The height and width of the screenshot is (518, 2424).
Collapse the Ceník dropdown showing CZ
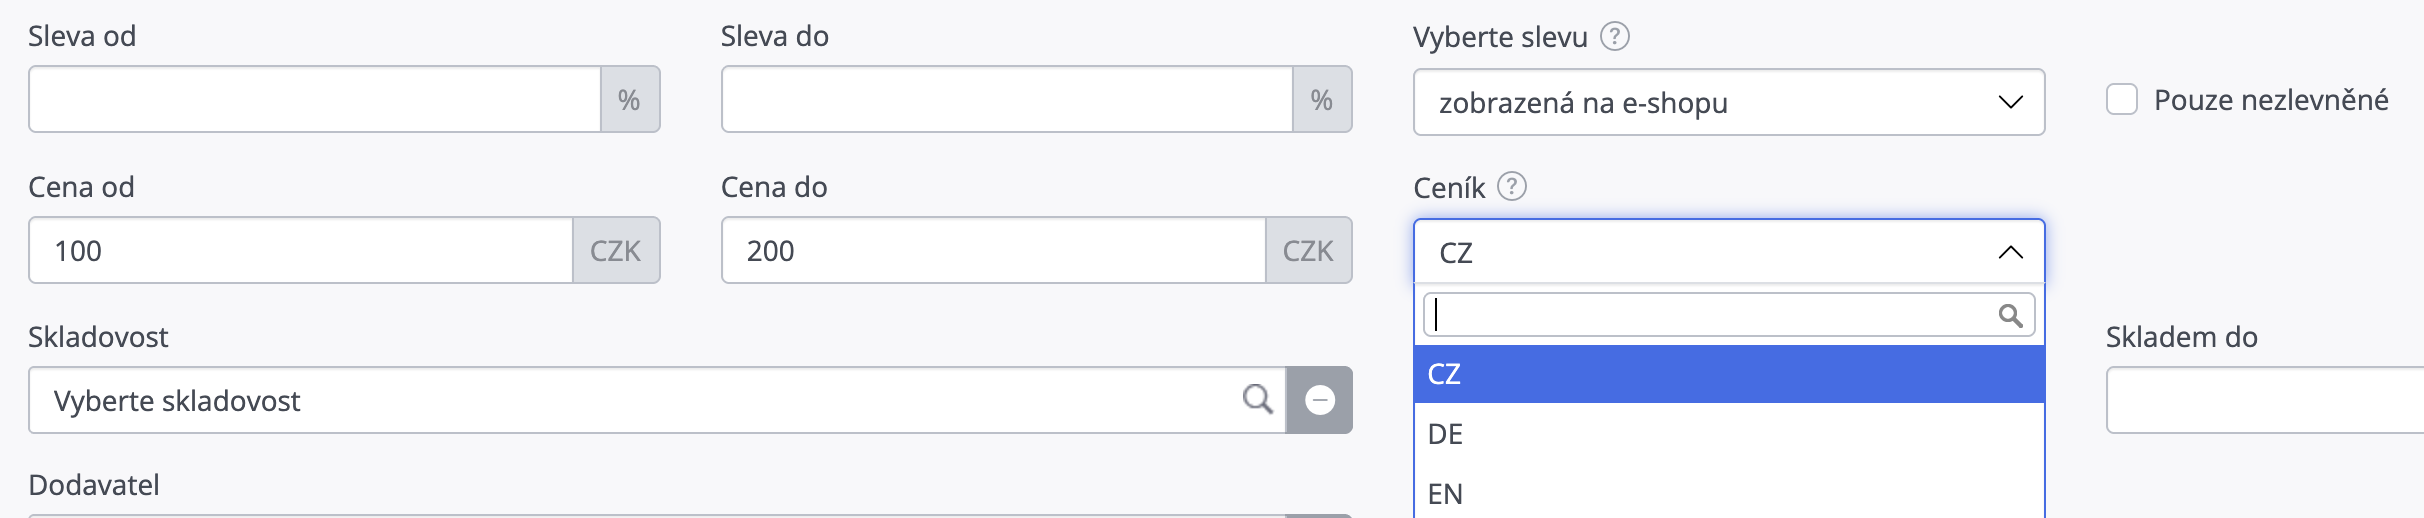(1728, 252)
